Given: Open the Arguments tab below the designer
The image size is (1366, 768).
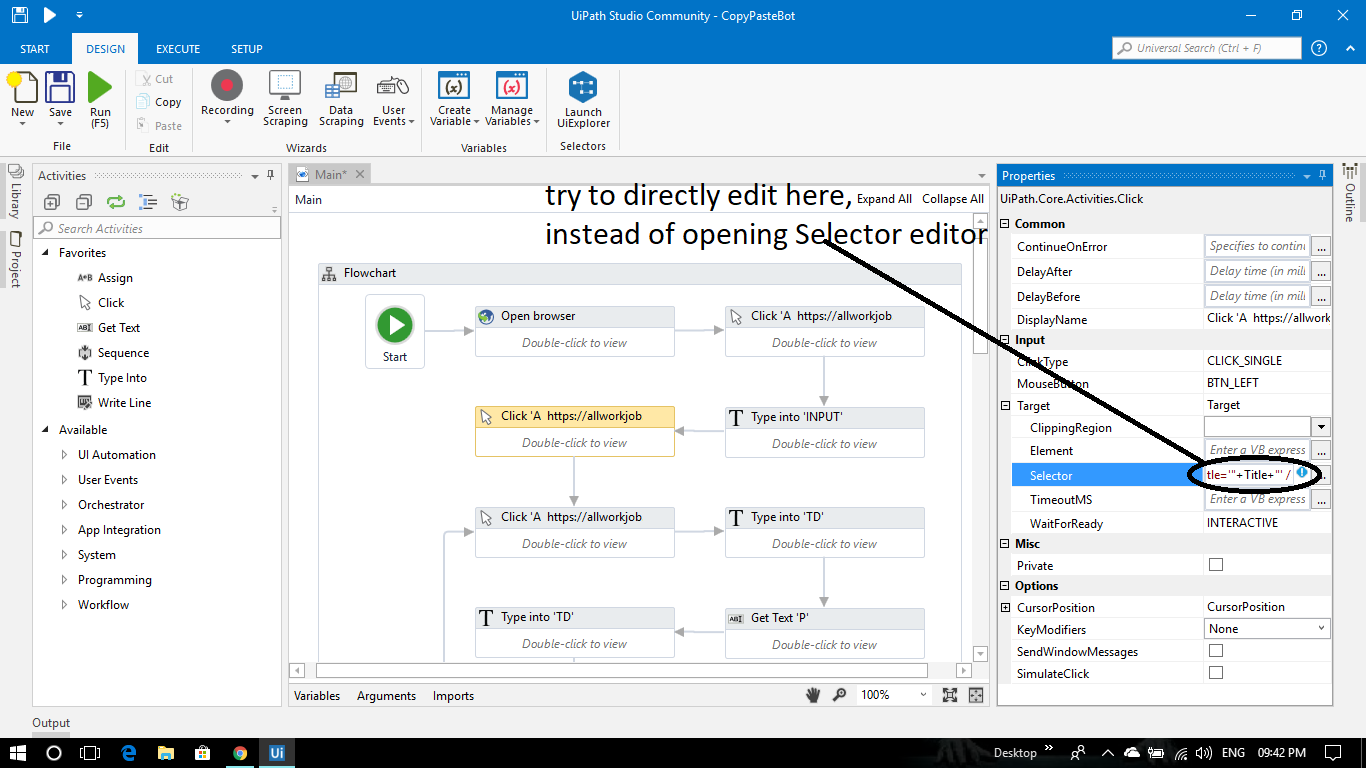Looking at the screenshot, I should click(386, 696).
